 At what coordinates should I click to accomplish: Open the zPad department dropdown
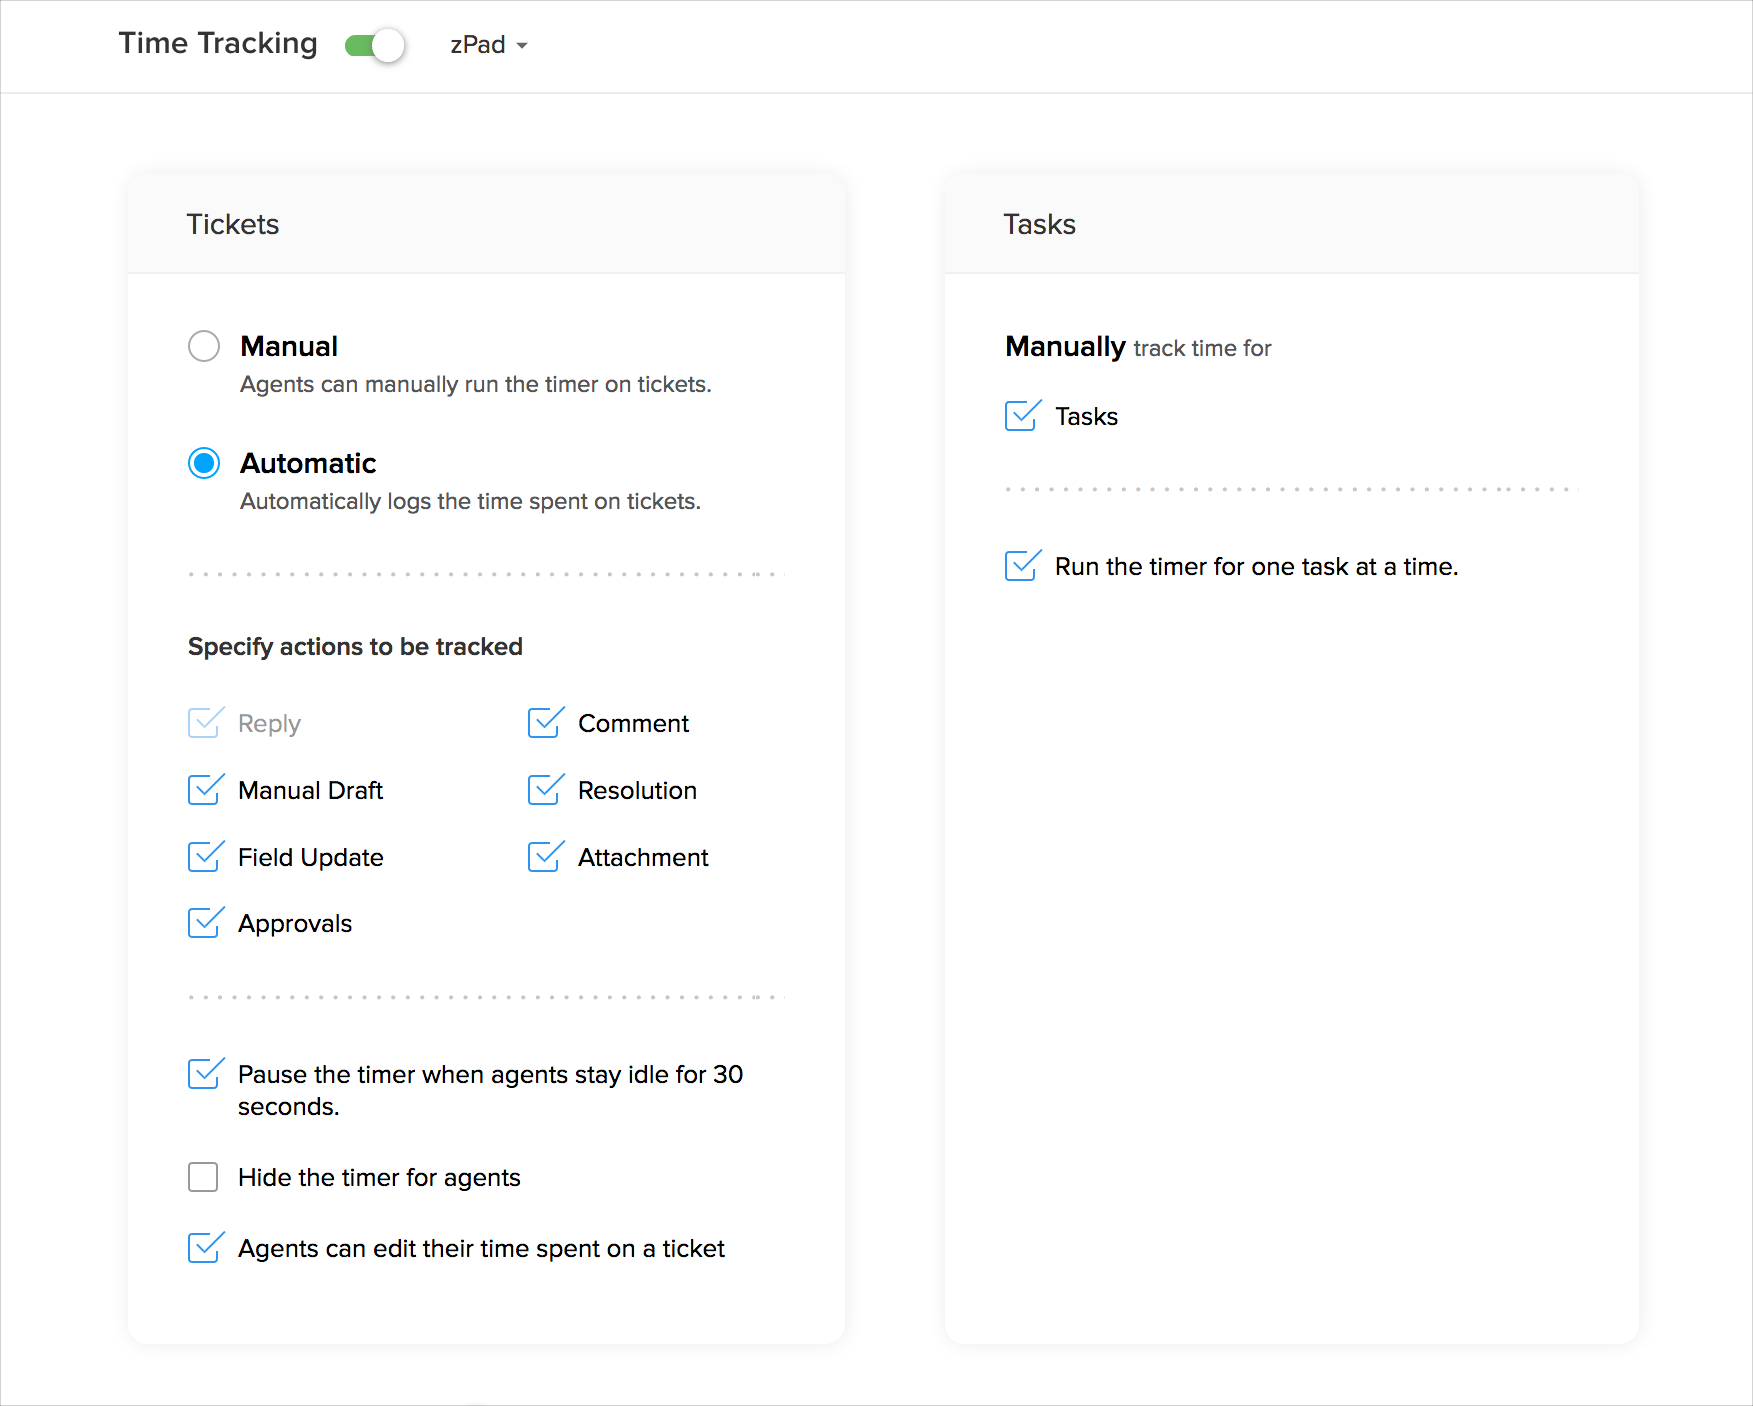(x=488, y=45)
